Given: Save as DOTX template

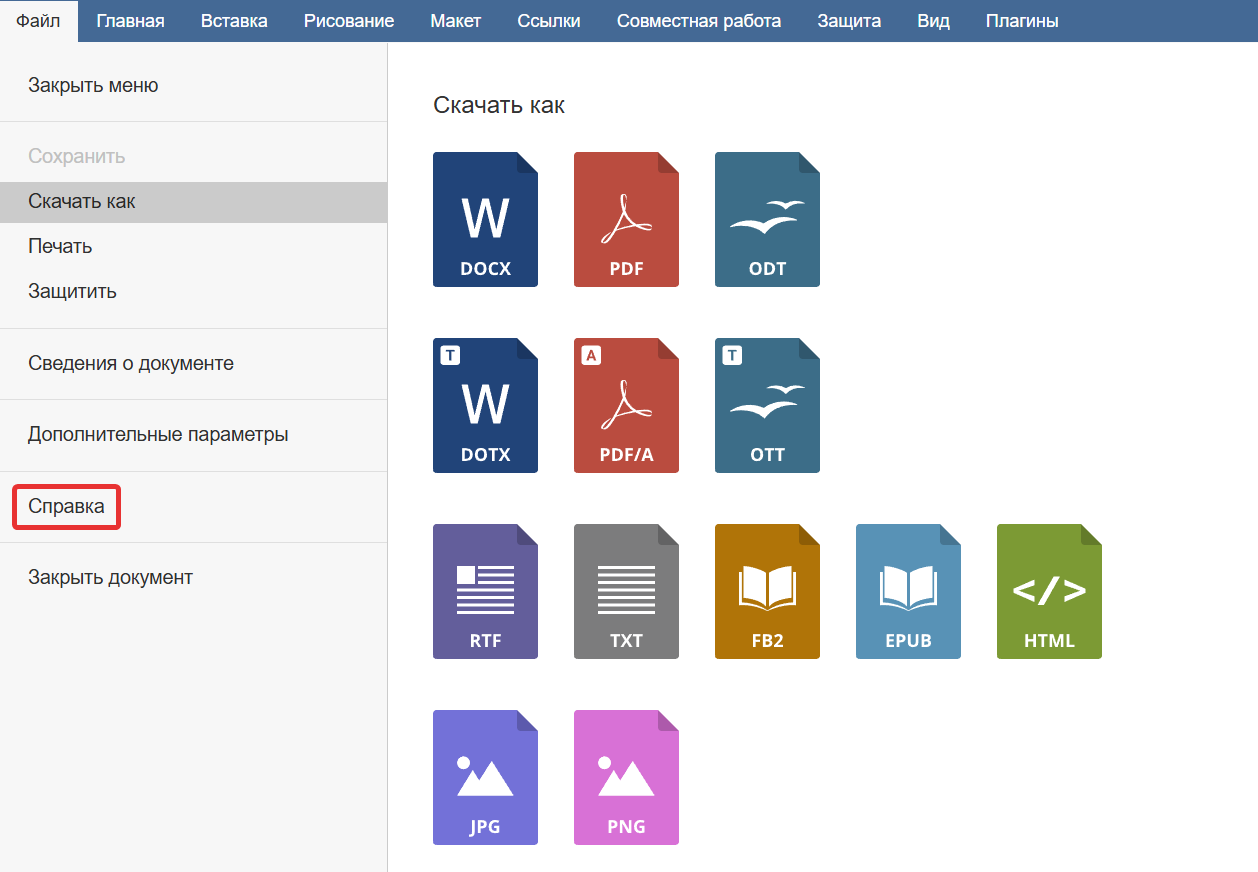Looking at the screenshot, I should click(x=485, y=405).
